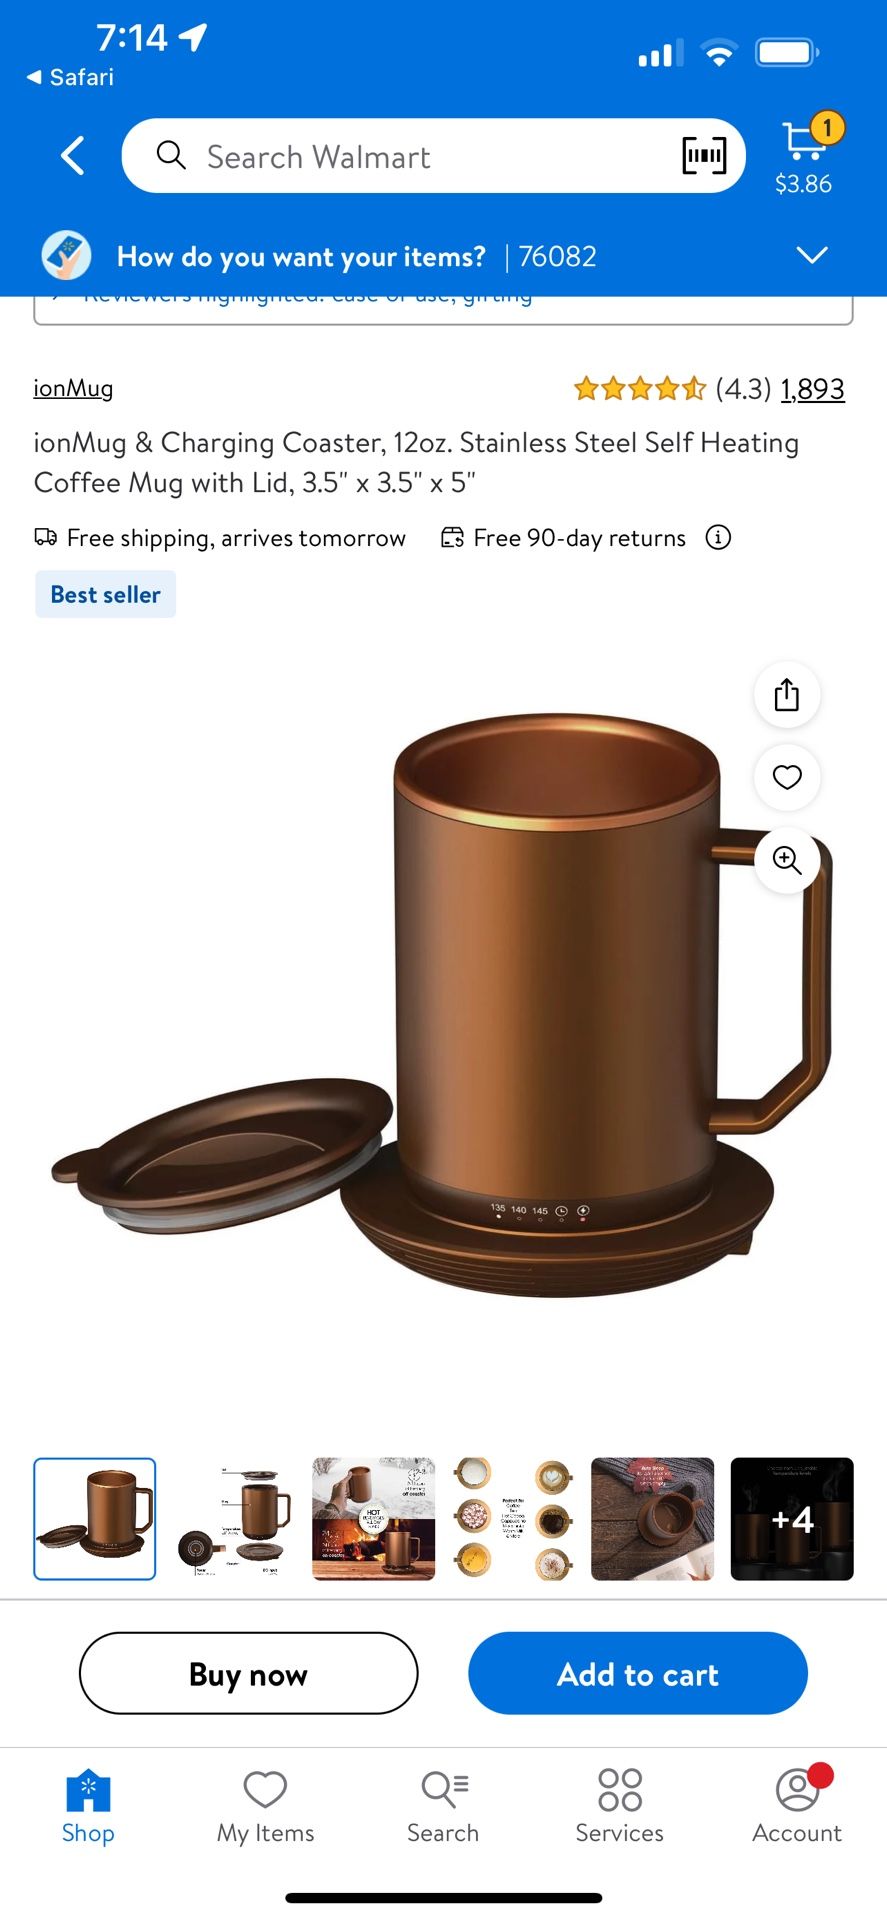Image resolution: width=887 pixels, height=1920 pixels.
Task: Open the free returns info icon
Action: (x=718, y=538)
